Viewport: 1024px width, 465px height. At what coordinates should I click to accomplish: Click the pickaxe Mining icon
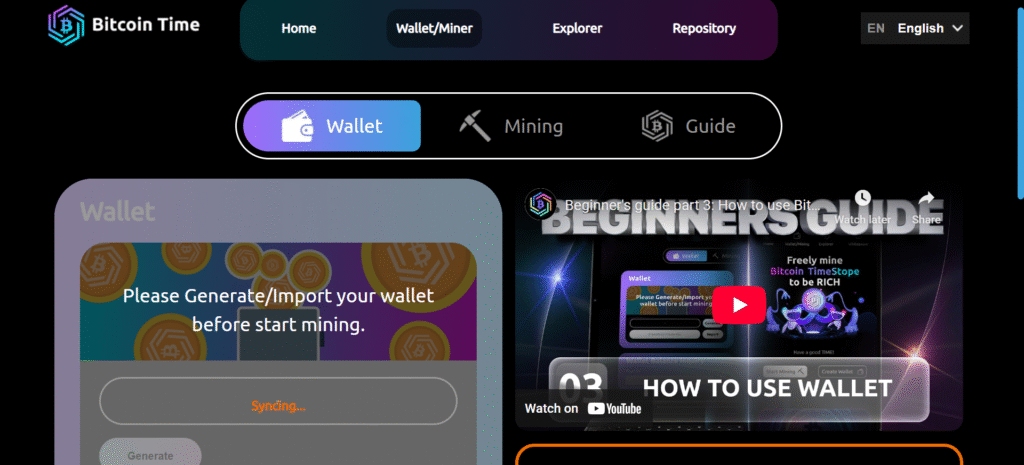click(474, 125)
